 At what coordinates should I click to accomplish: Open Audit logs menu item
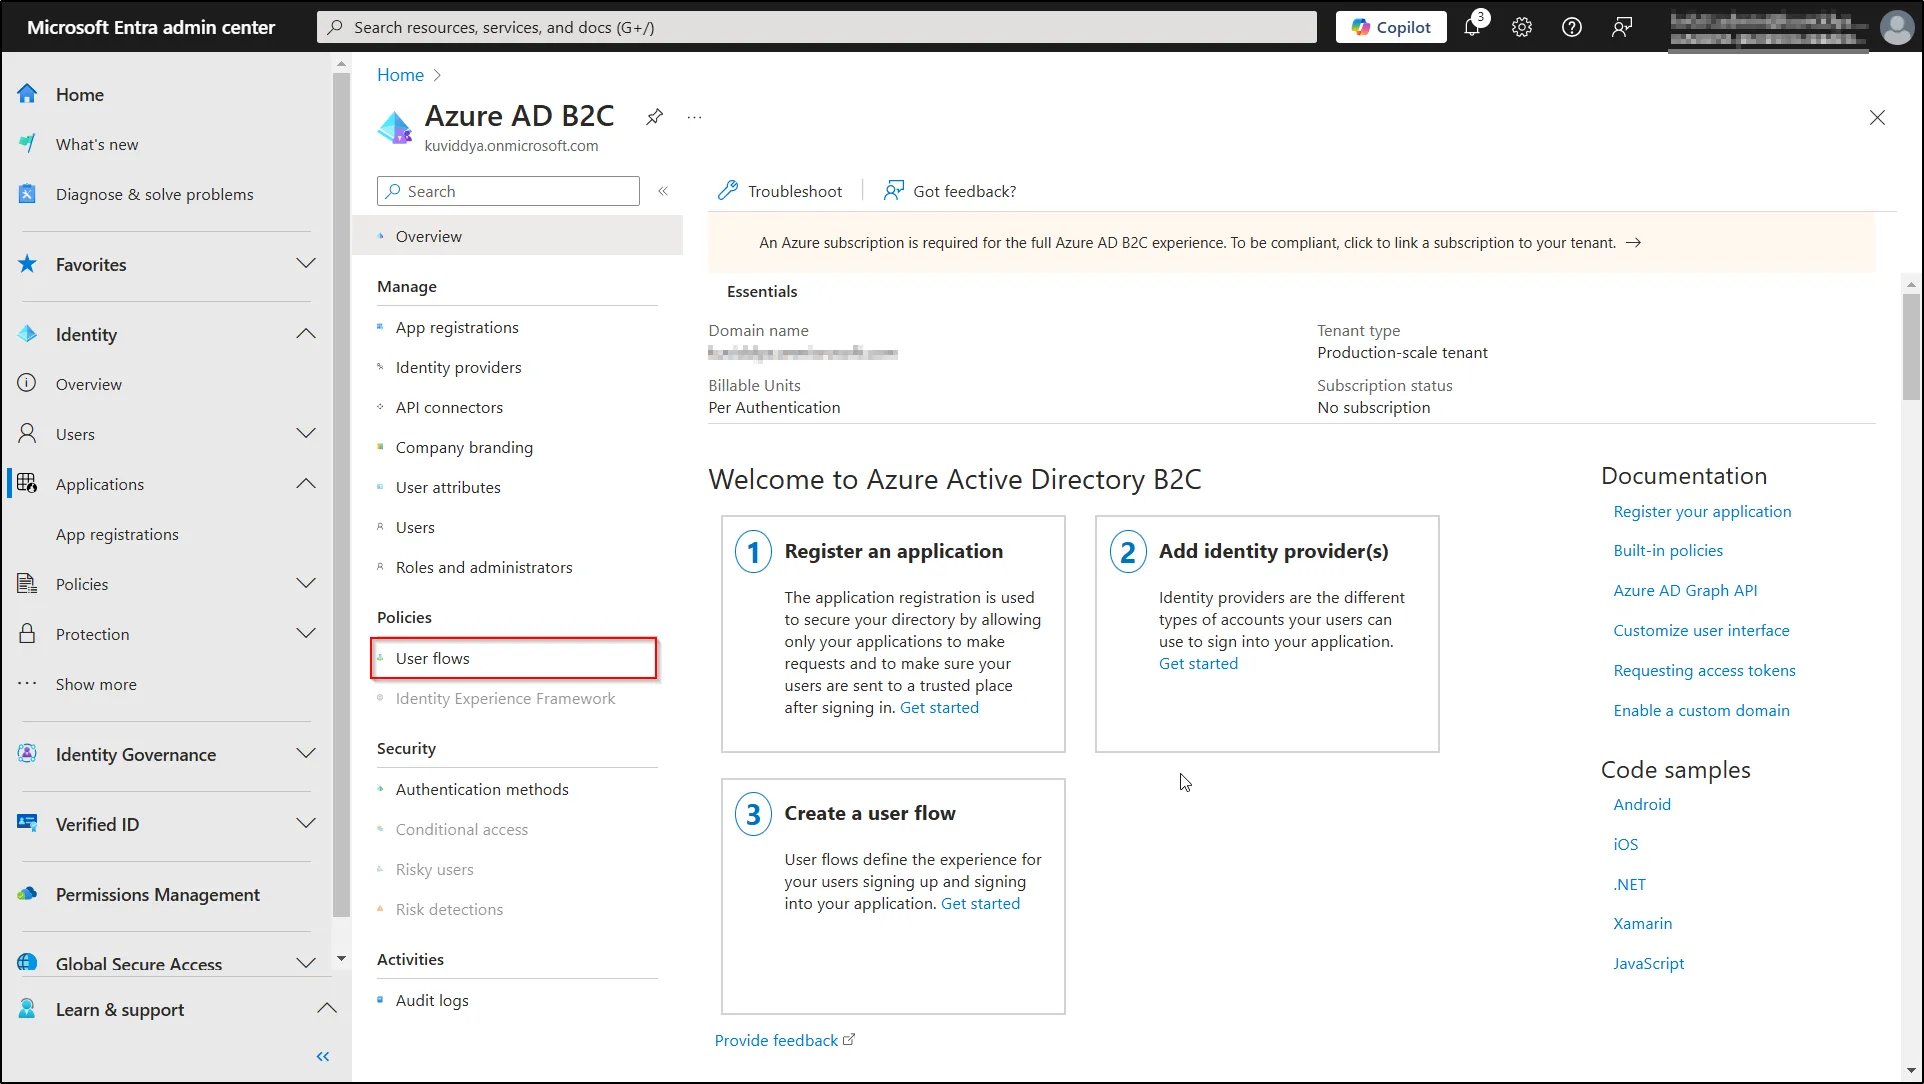(x=432, y=1000)
